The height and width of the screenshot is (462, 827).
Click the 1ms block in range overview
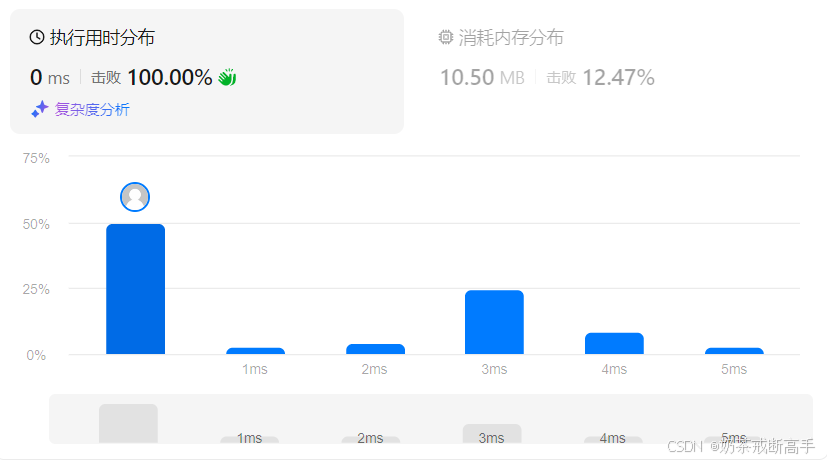tap(249, 439)
